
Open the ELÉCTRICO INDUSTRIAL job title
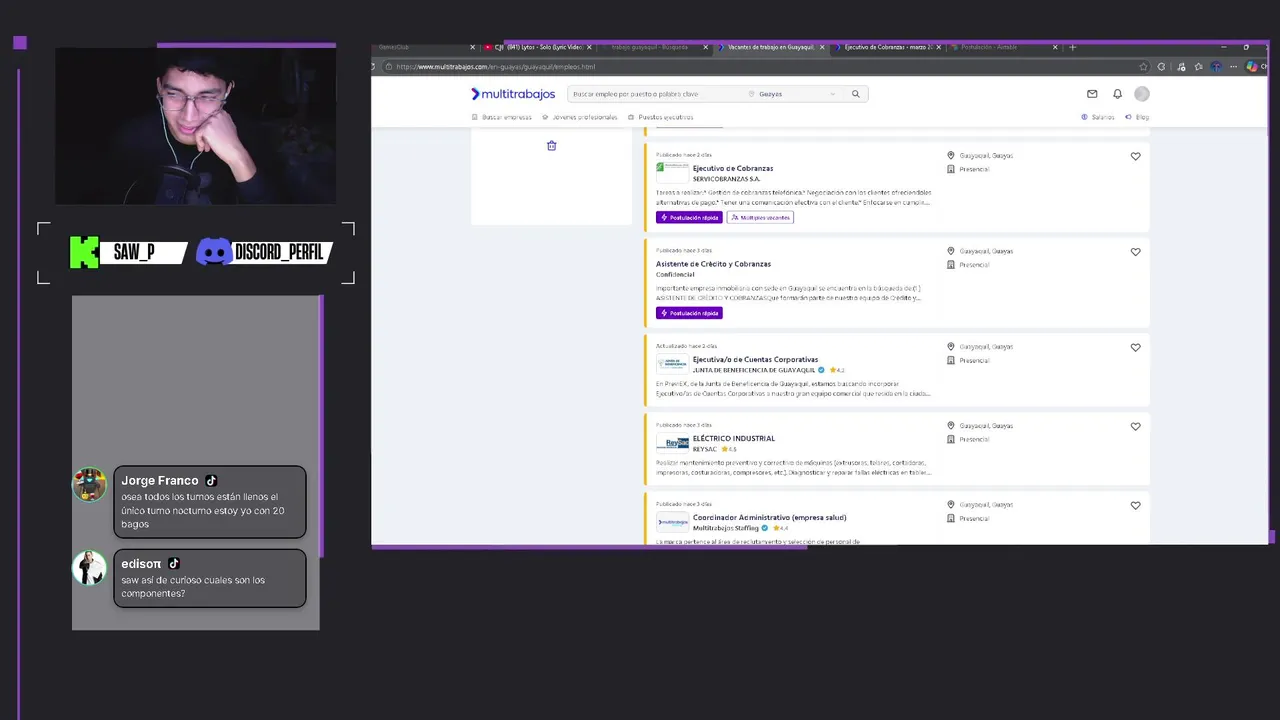click(734, 438)
